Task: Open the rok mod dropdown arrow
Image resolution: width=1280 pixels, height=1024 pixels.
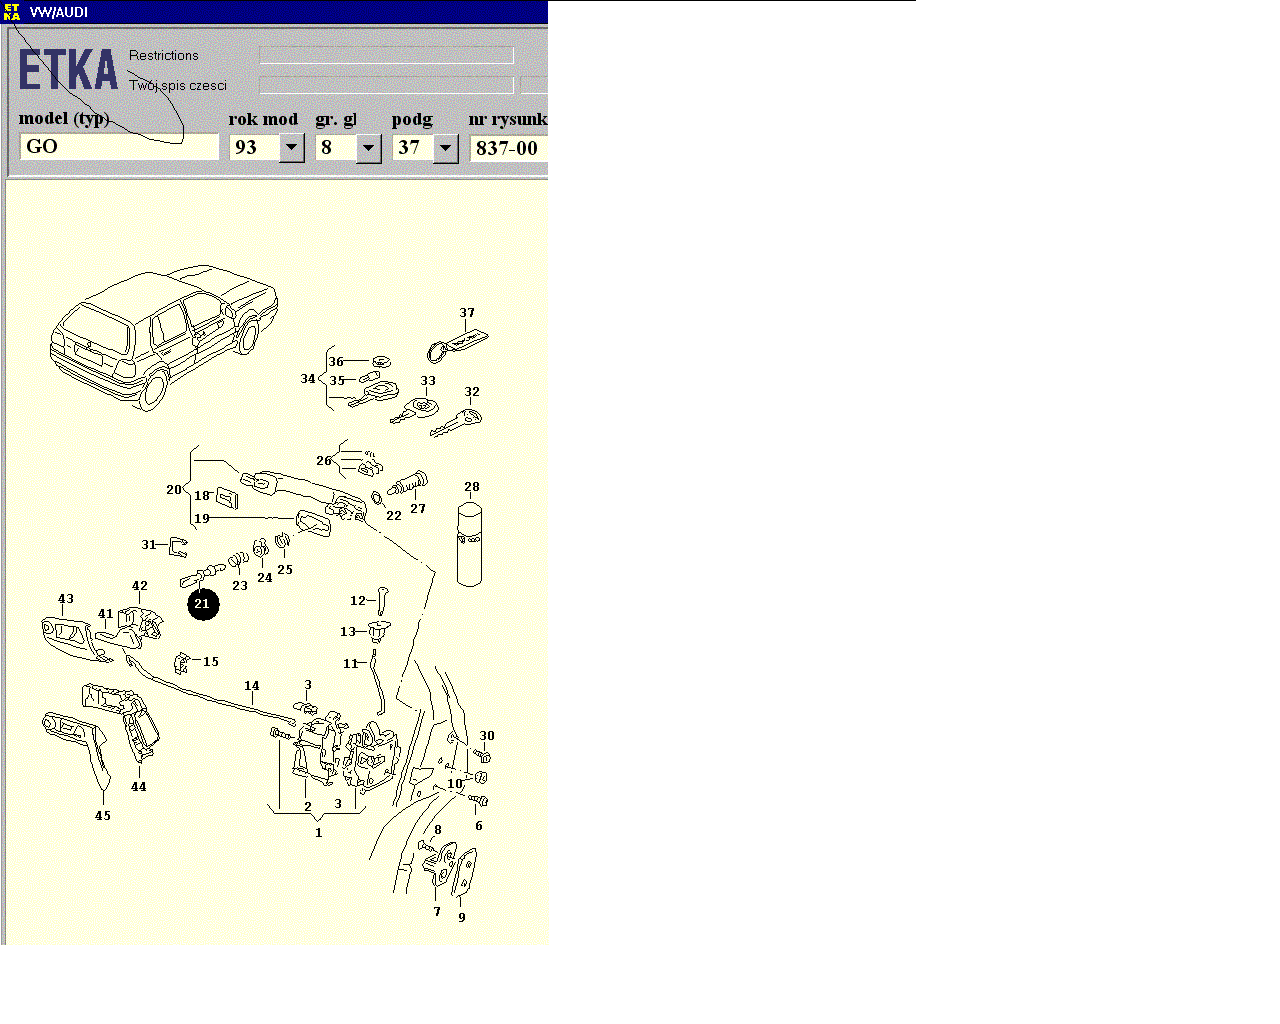Action: point(291,148)
